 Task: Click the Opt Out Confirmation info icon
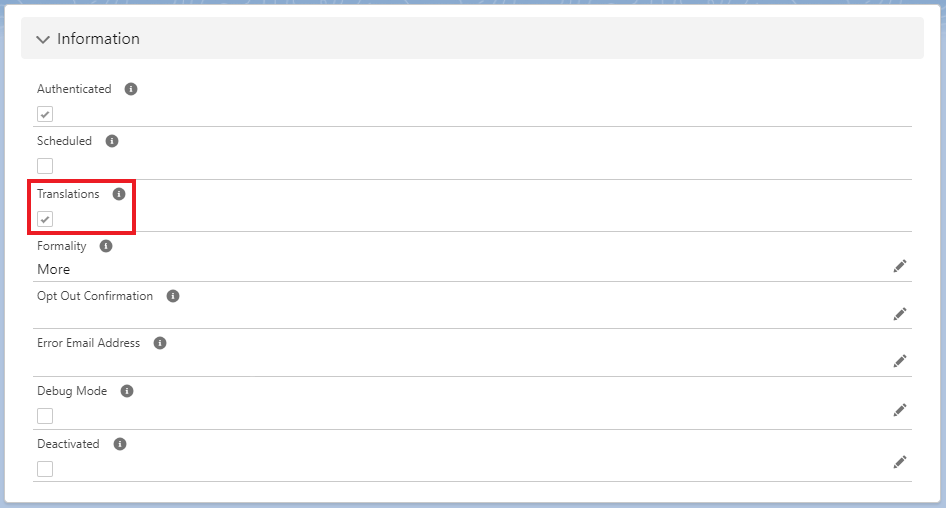tap(173, 296)
